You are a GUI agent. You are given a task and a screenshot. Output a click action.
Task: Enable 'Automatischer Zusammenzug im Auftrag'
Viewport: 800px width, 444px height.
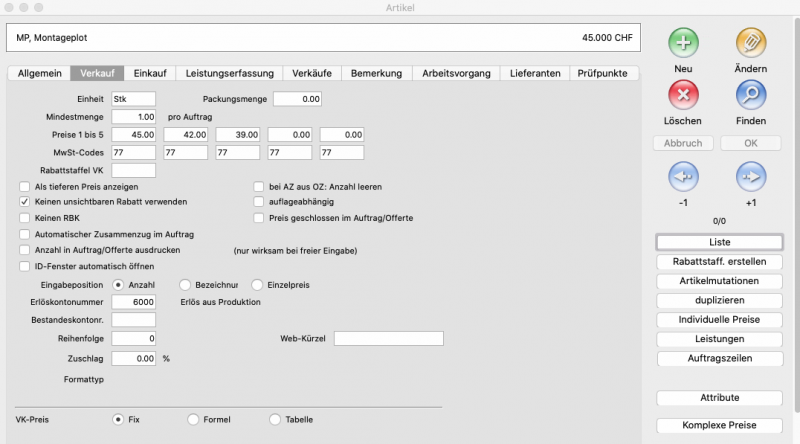pos(24,234)
